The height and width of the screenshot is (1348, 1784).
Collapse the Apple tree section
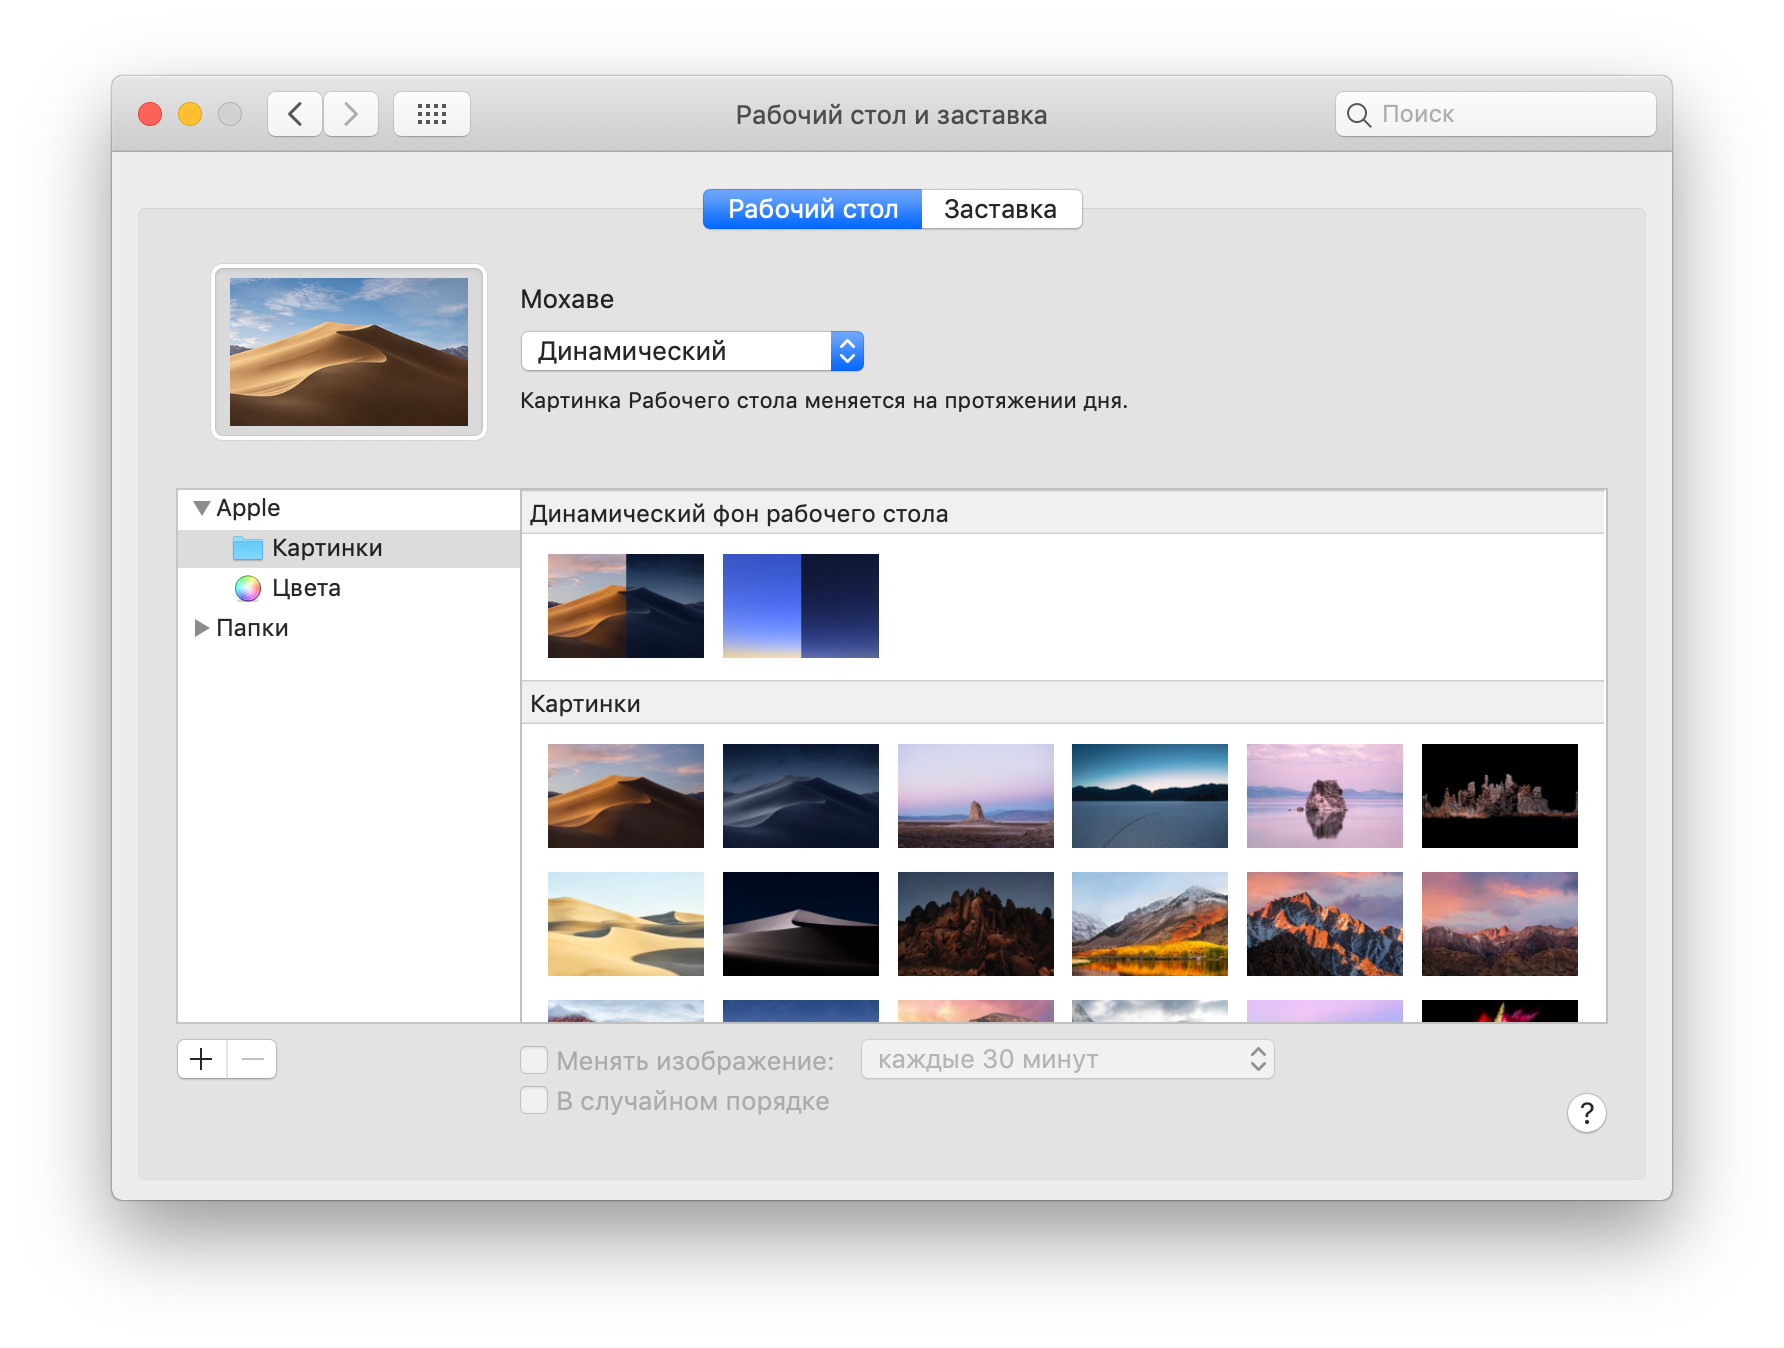click(202, 508)
